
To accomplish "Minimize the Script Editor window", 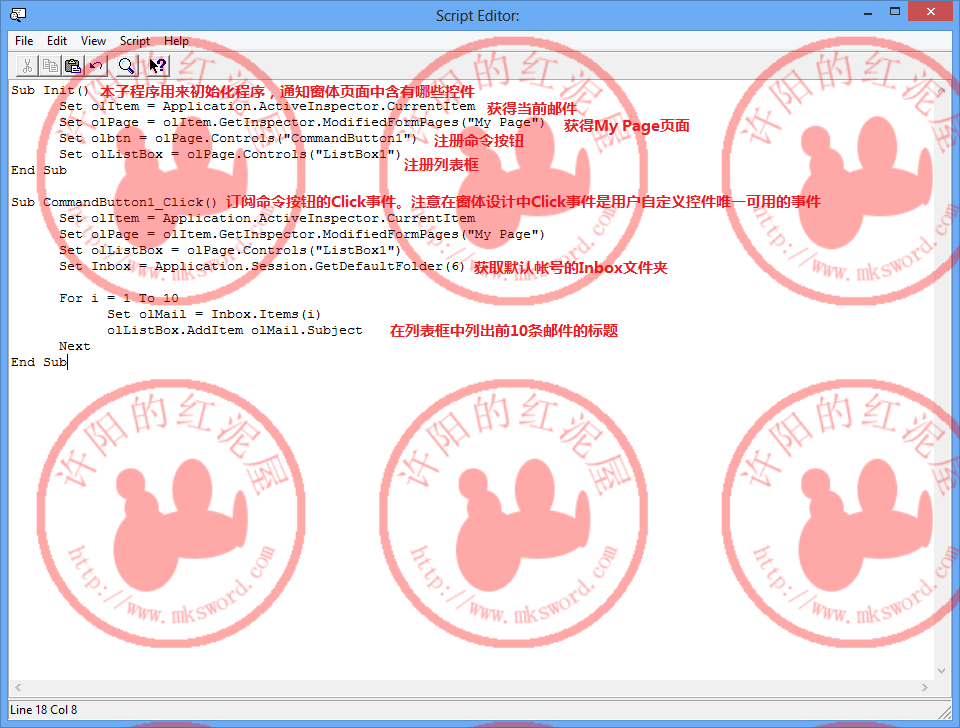I will tap(868, 12).
